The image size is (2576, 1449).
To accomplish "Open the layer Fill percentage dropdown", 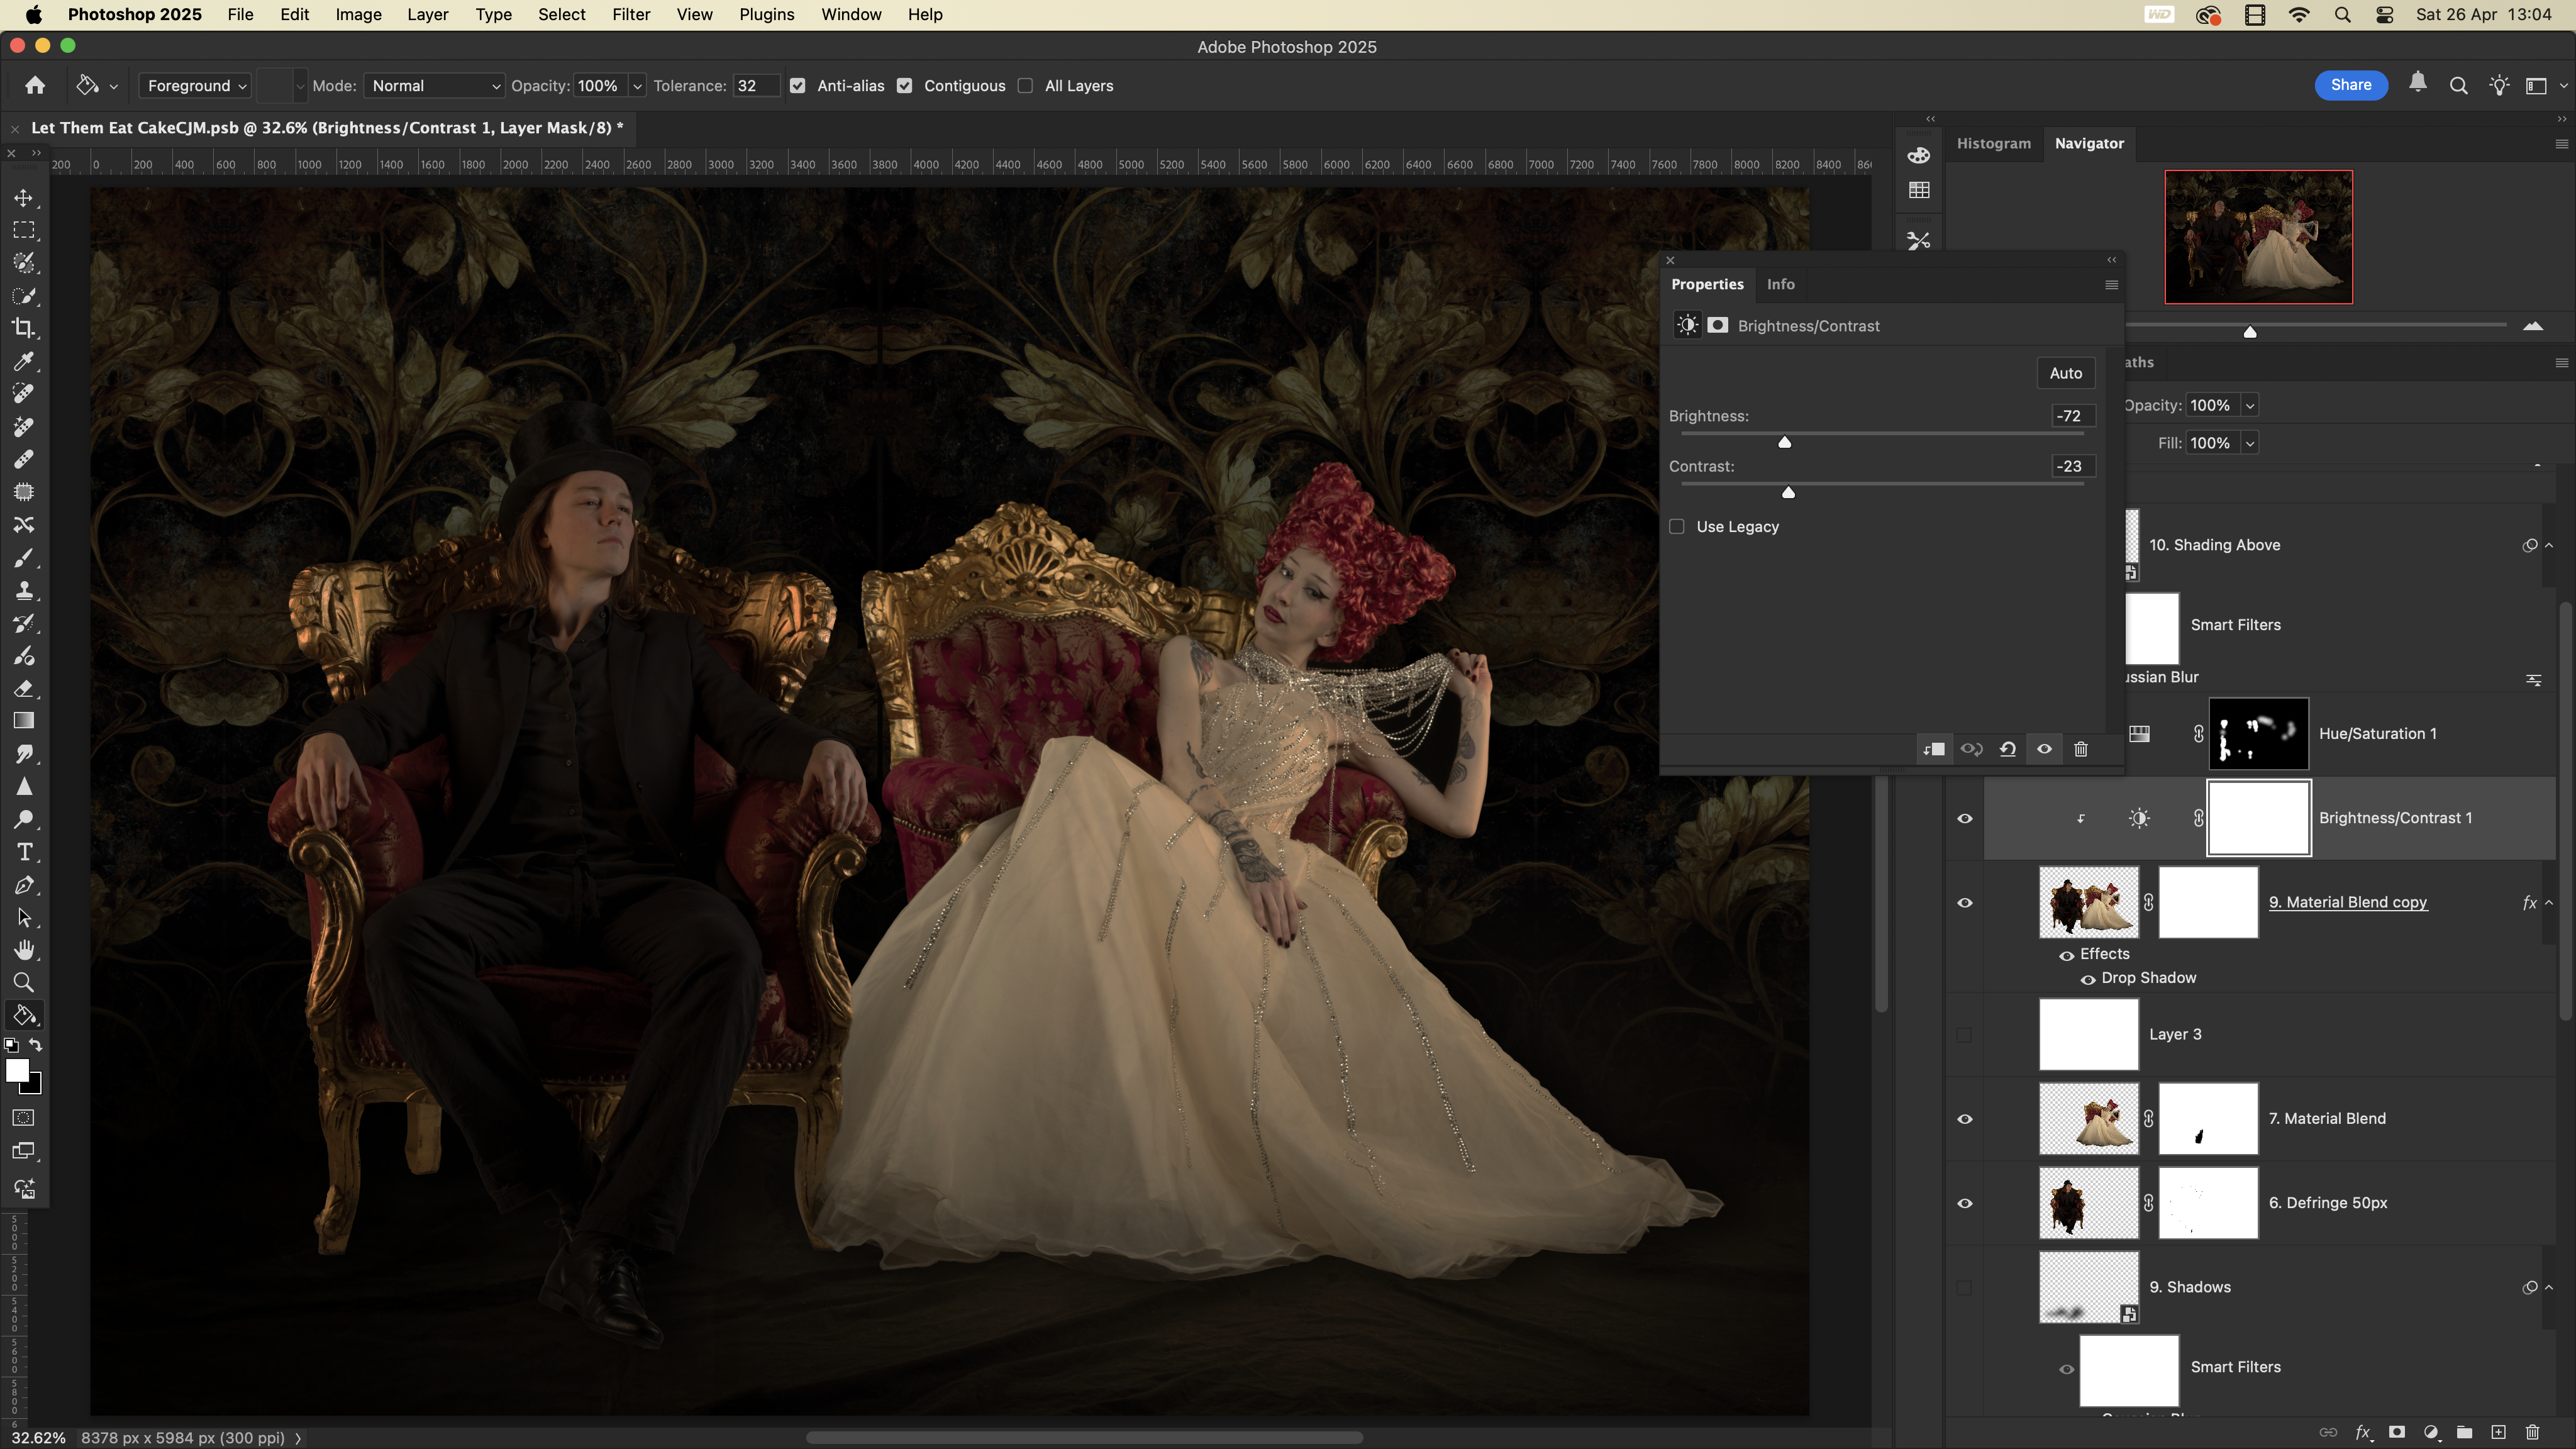I will coord(2249,443).
